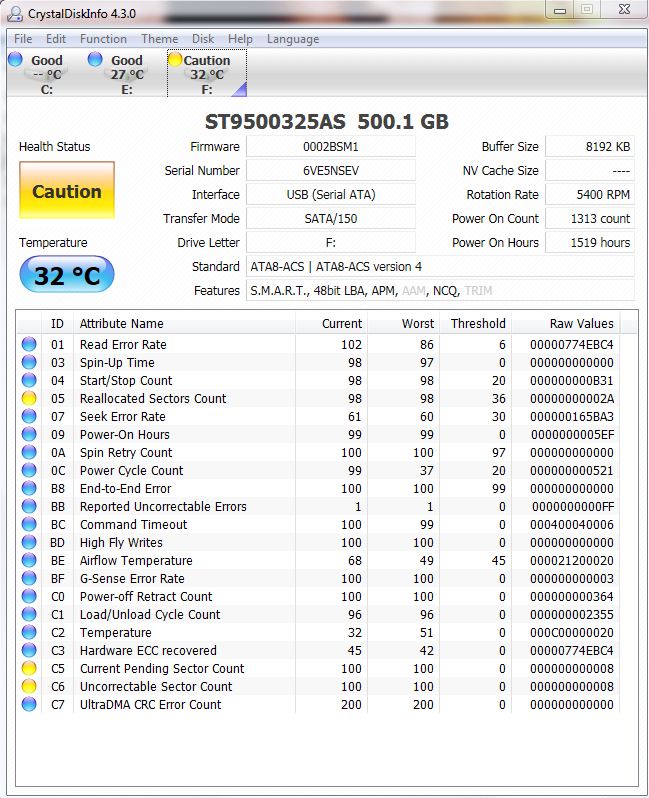Open the Theme menu
The height and width of the screenshot is (798, 649).
pyautogui.click(x=160, y=39)
